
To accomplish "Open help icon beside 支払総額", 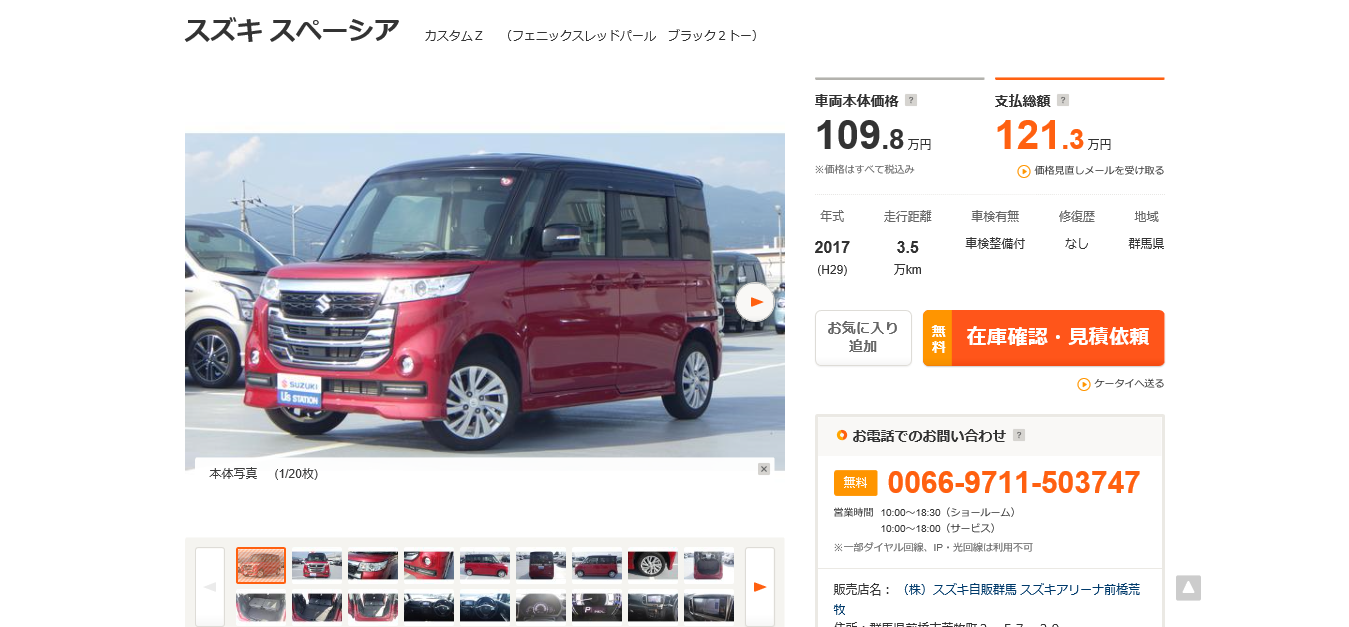I will [x=1063, y=100].
